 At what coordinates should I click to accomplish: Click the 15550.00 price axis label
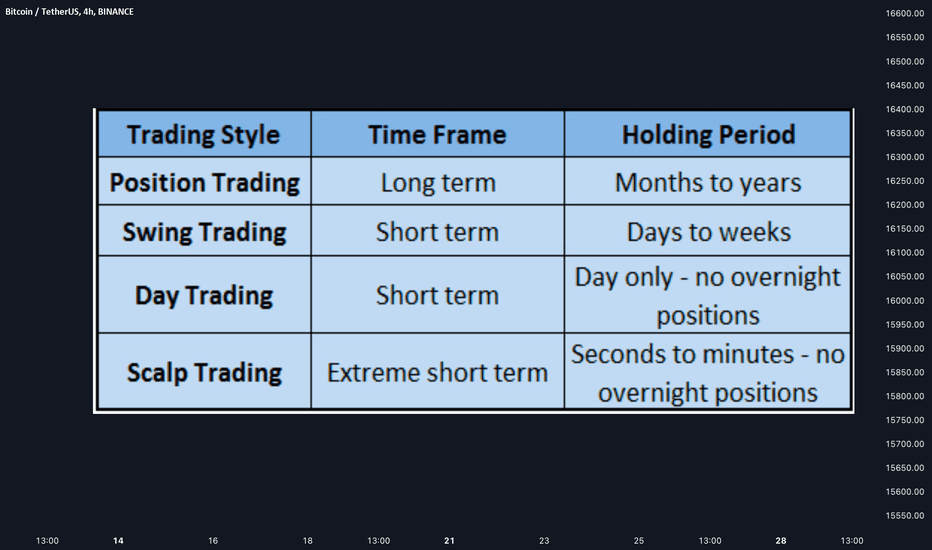pos(905,516)
